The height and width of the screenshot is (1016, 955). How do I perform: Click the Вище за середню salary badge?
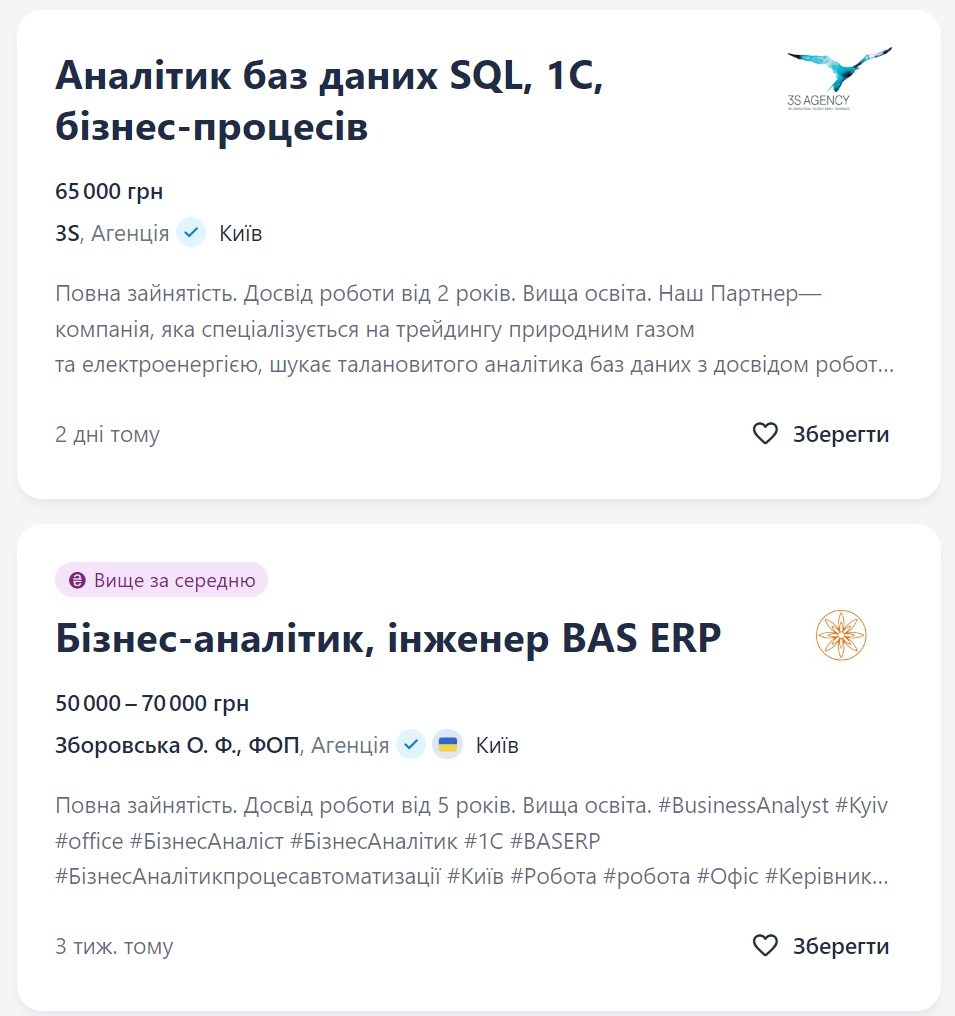161,579
